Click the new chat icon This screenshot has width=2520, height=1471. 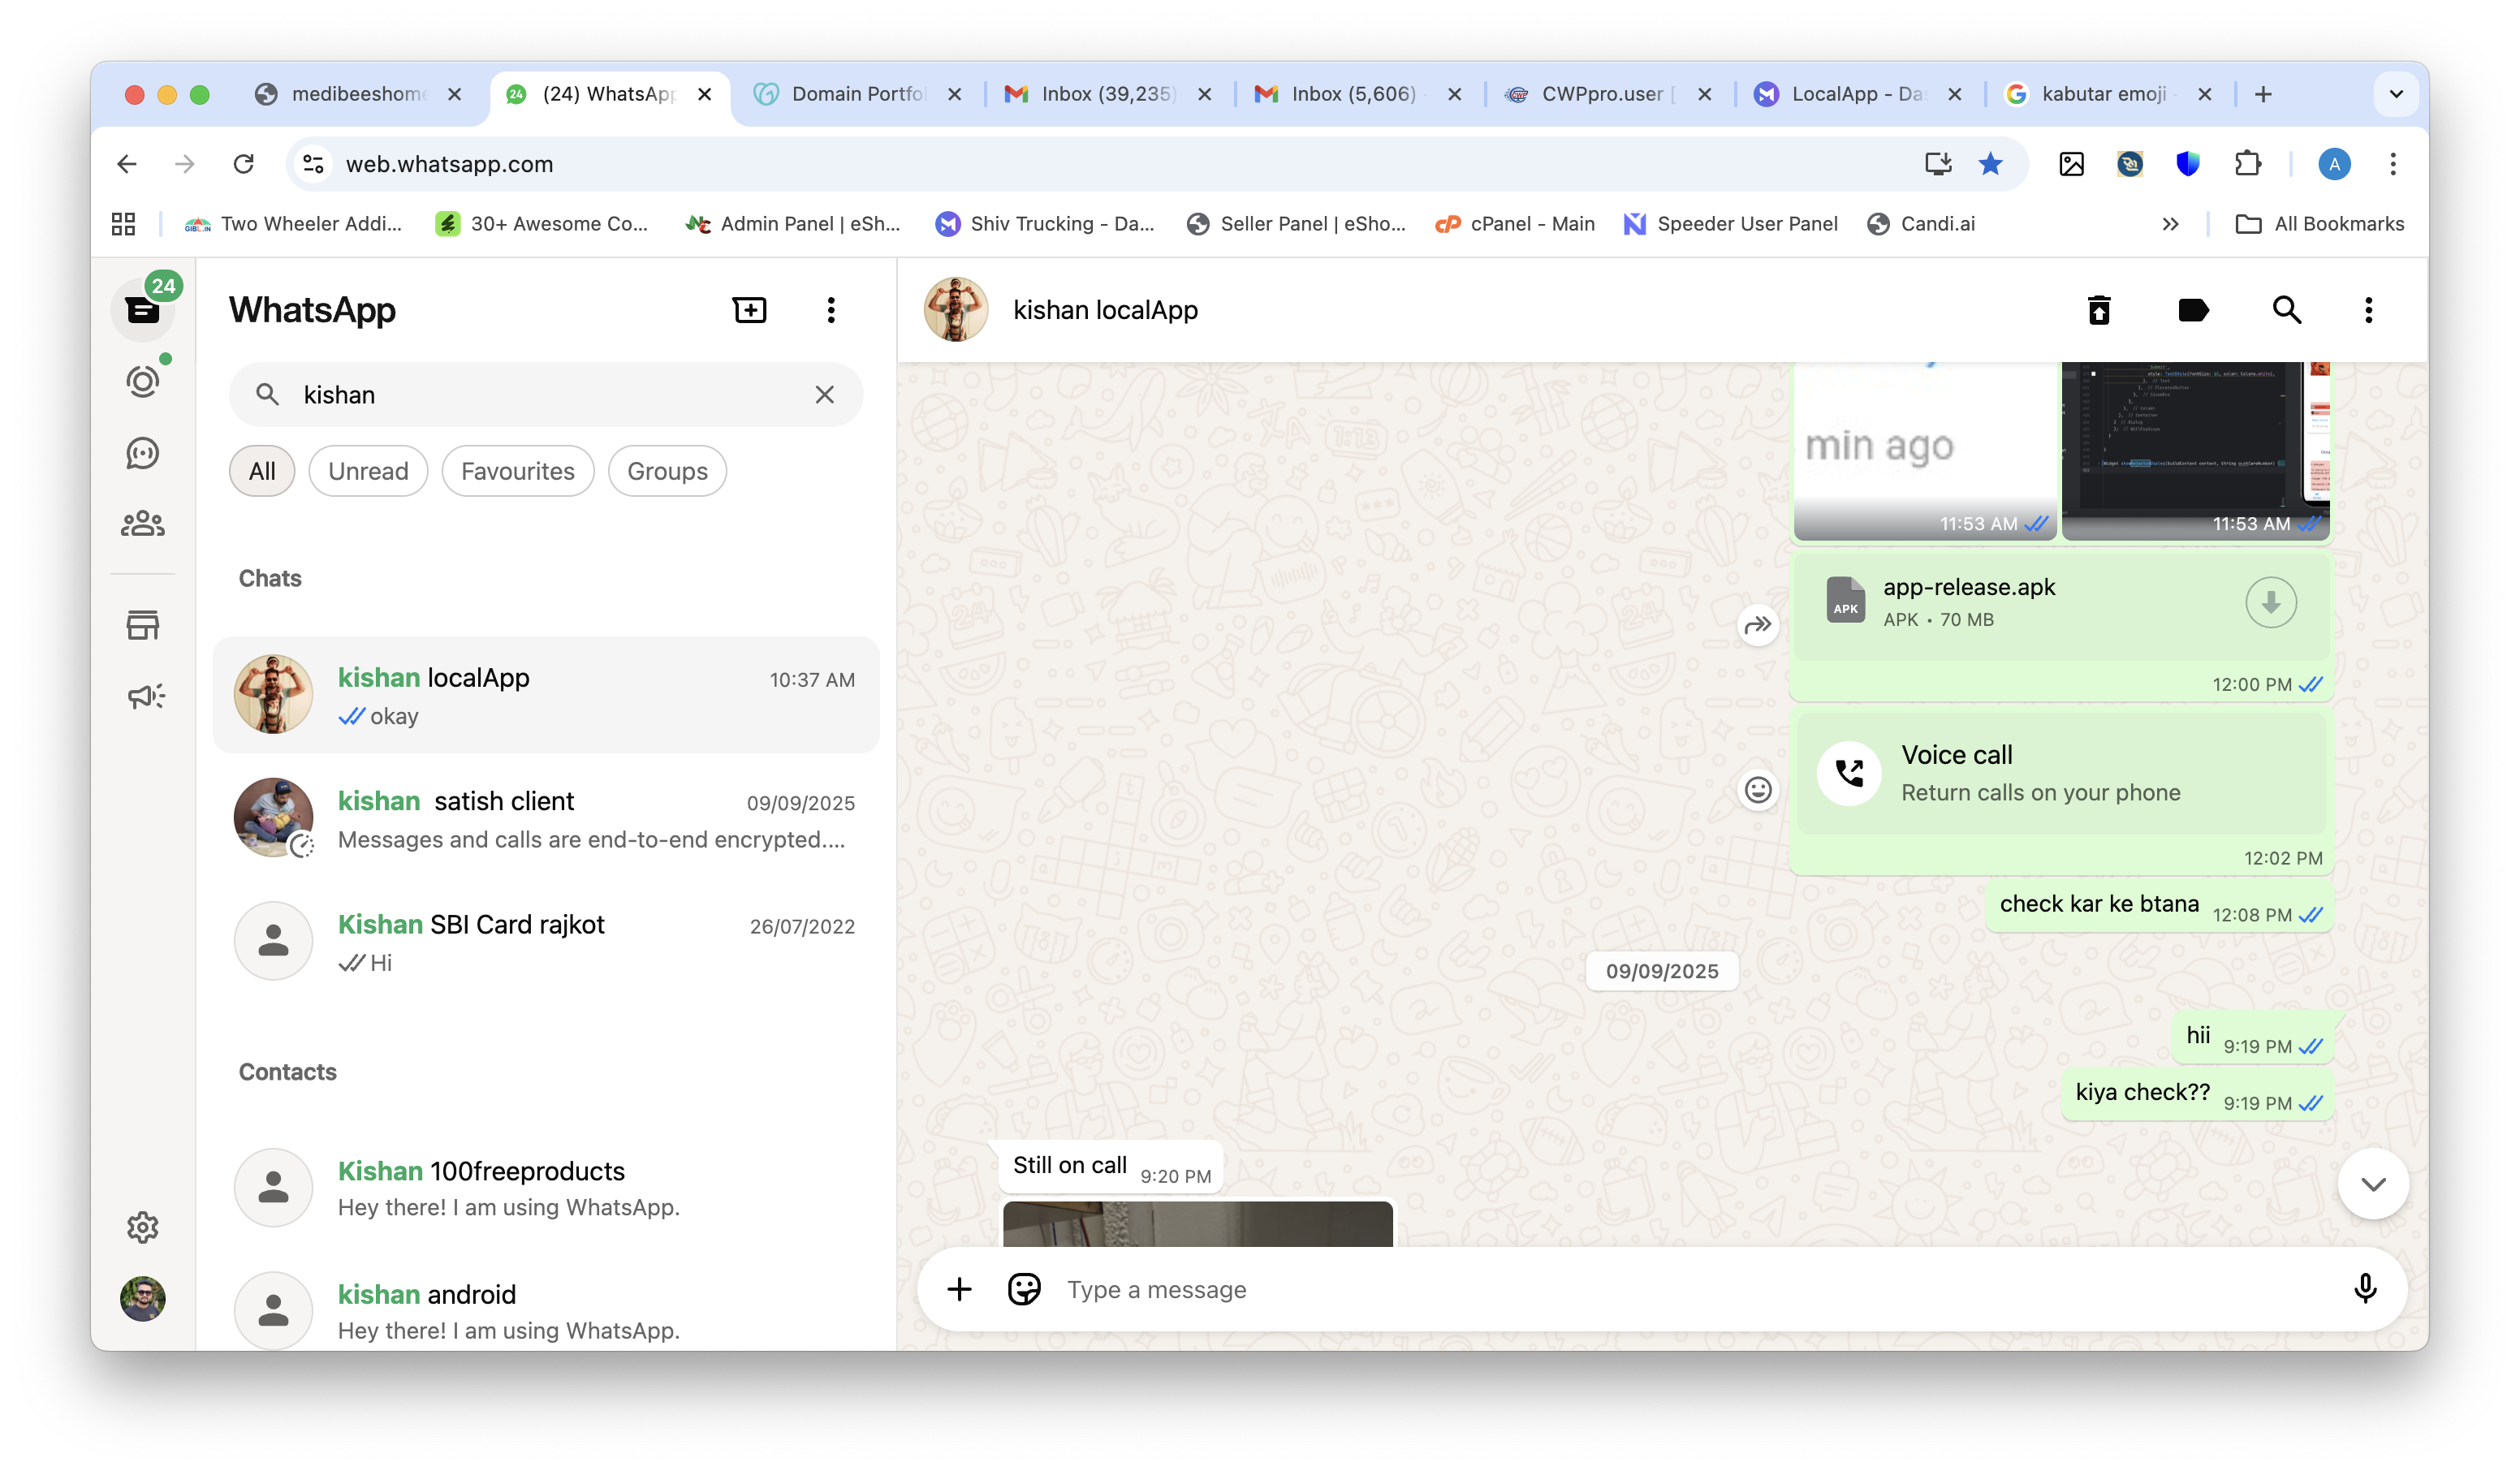749,310
